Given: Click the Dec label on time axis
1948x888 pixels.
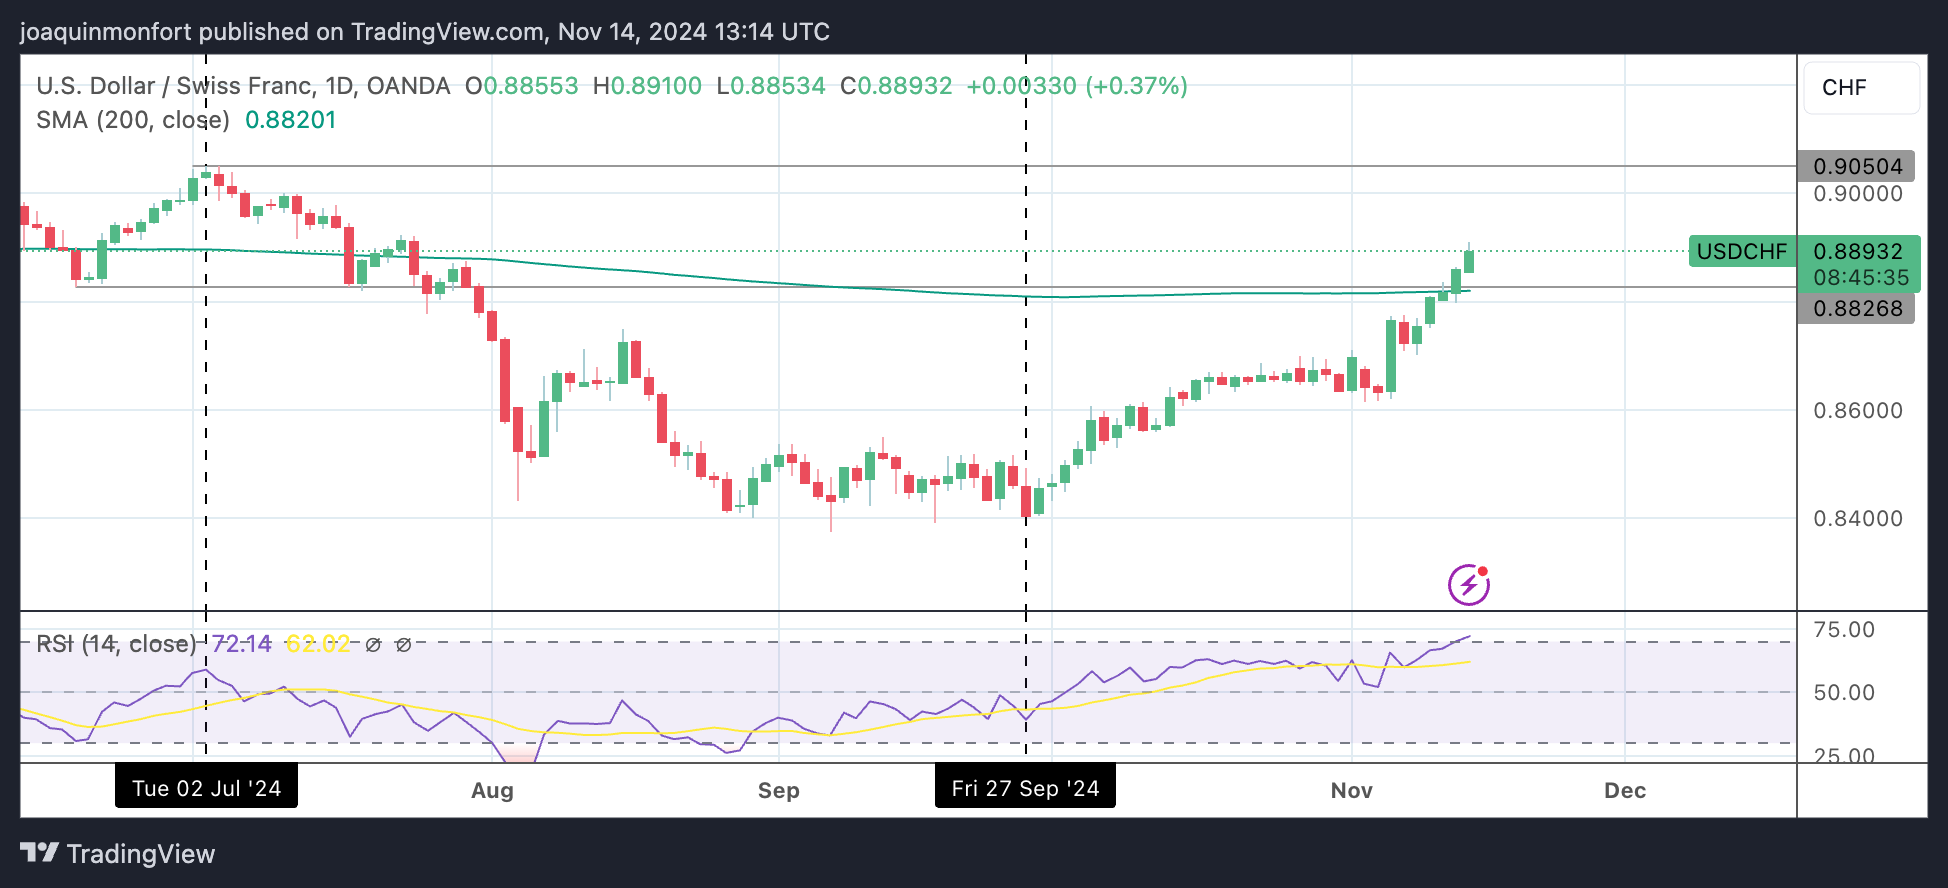Looking at the screenshot, I should pyautogui.click(x=1624, y=790).
